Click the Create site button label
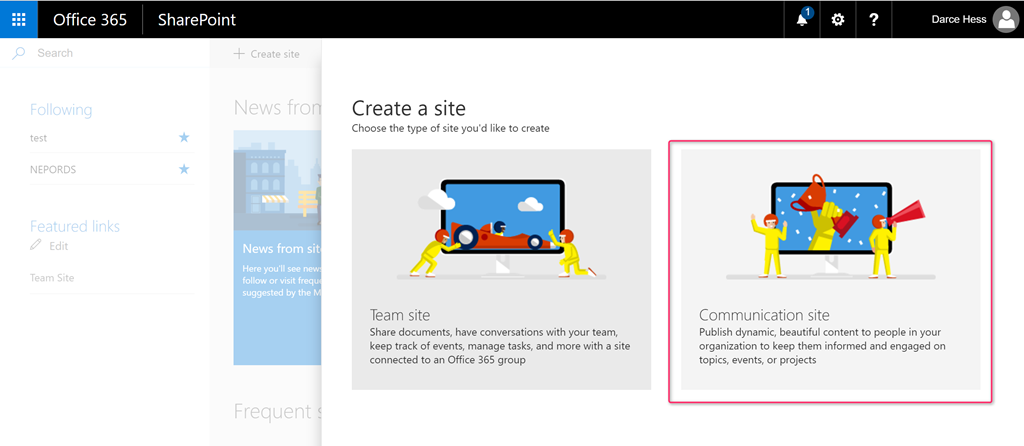1024x446 pixels. click(x=275, y=54)
